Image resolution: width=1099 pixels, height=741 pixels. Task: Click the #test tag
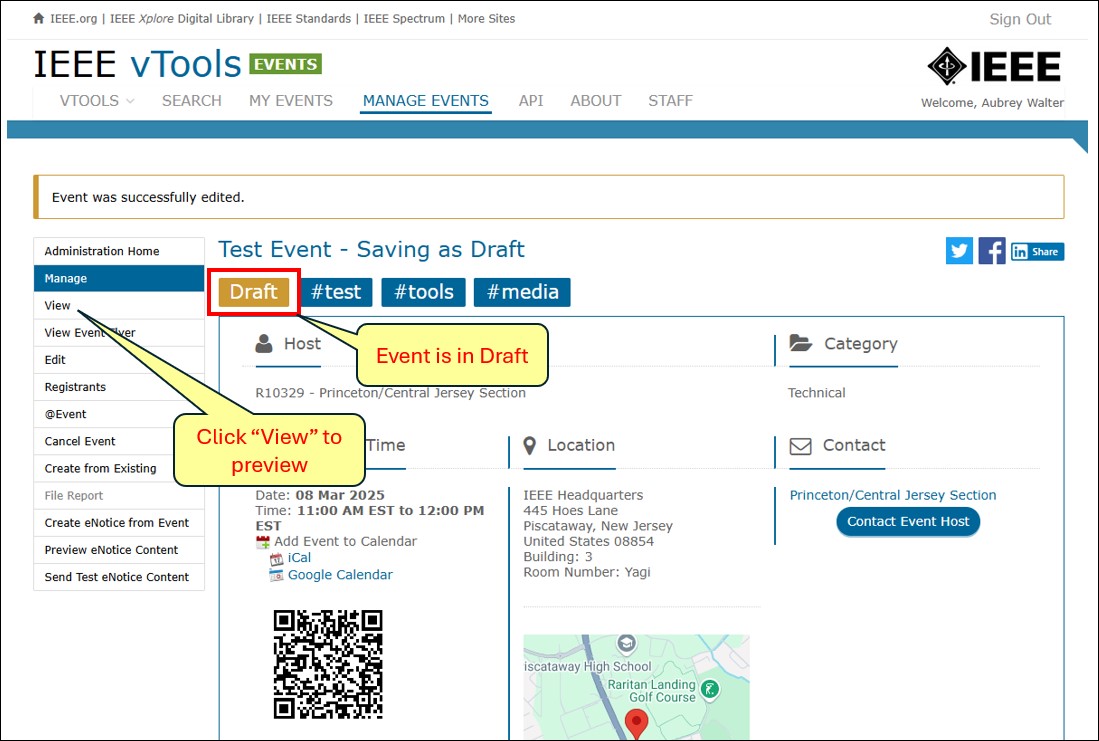336,292
